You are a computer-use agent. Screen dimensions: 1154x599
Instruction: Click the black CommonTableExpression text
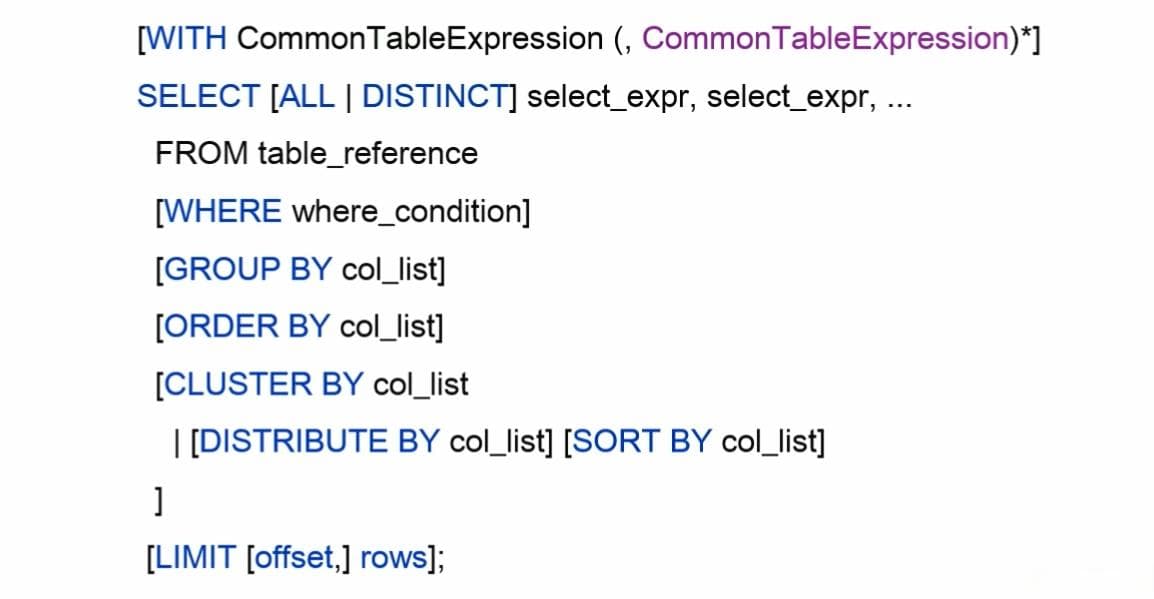coord(420,39)
